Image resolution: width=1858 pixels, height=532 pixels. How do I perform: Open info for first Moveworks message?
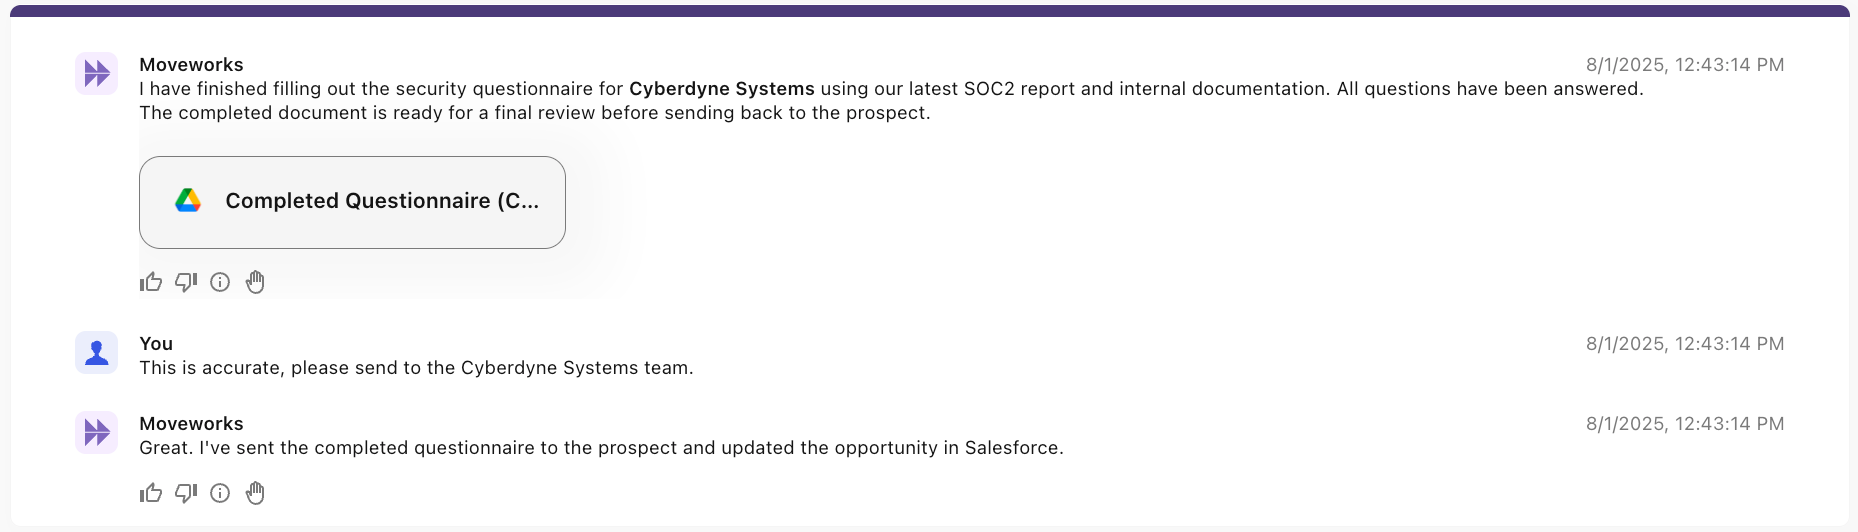click(x=220, y=282)
